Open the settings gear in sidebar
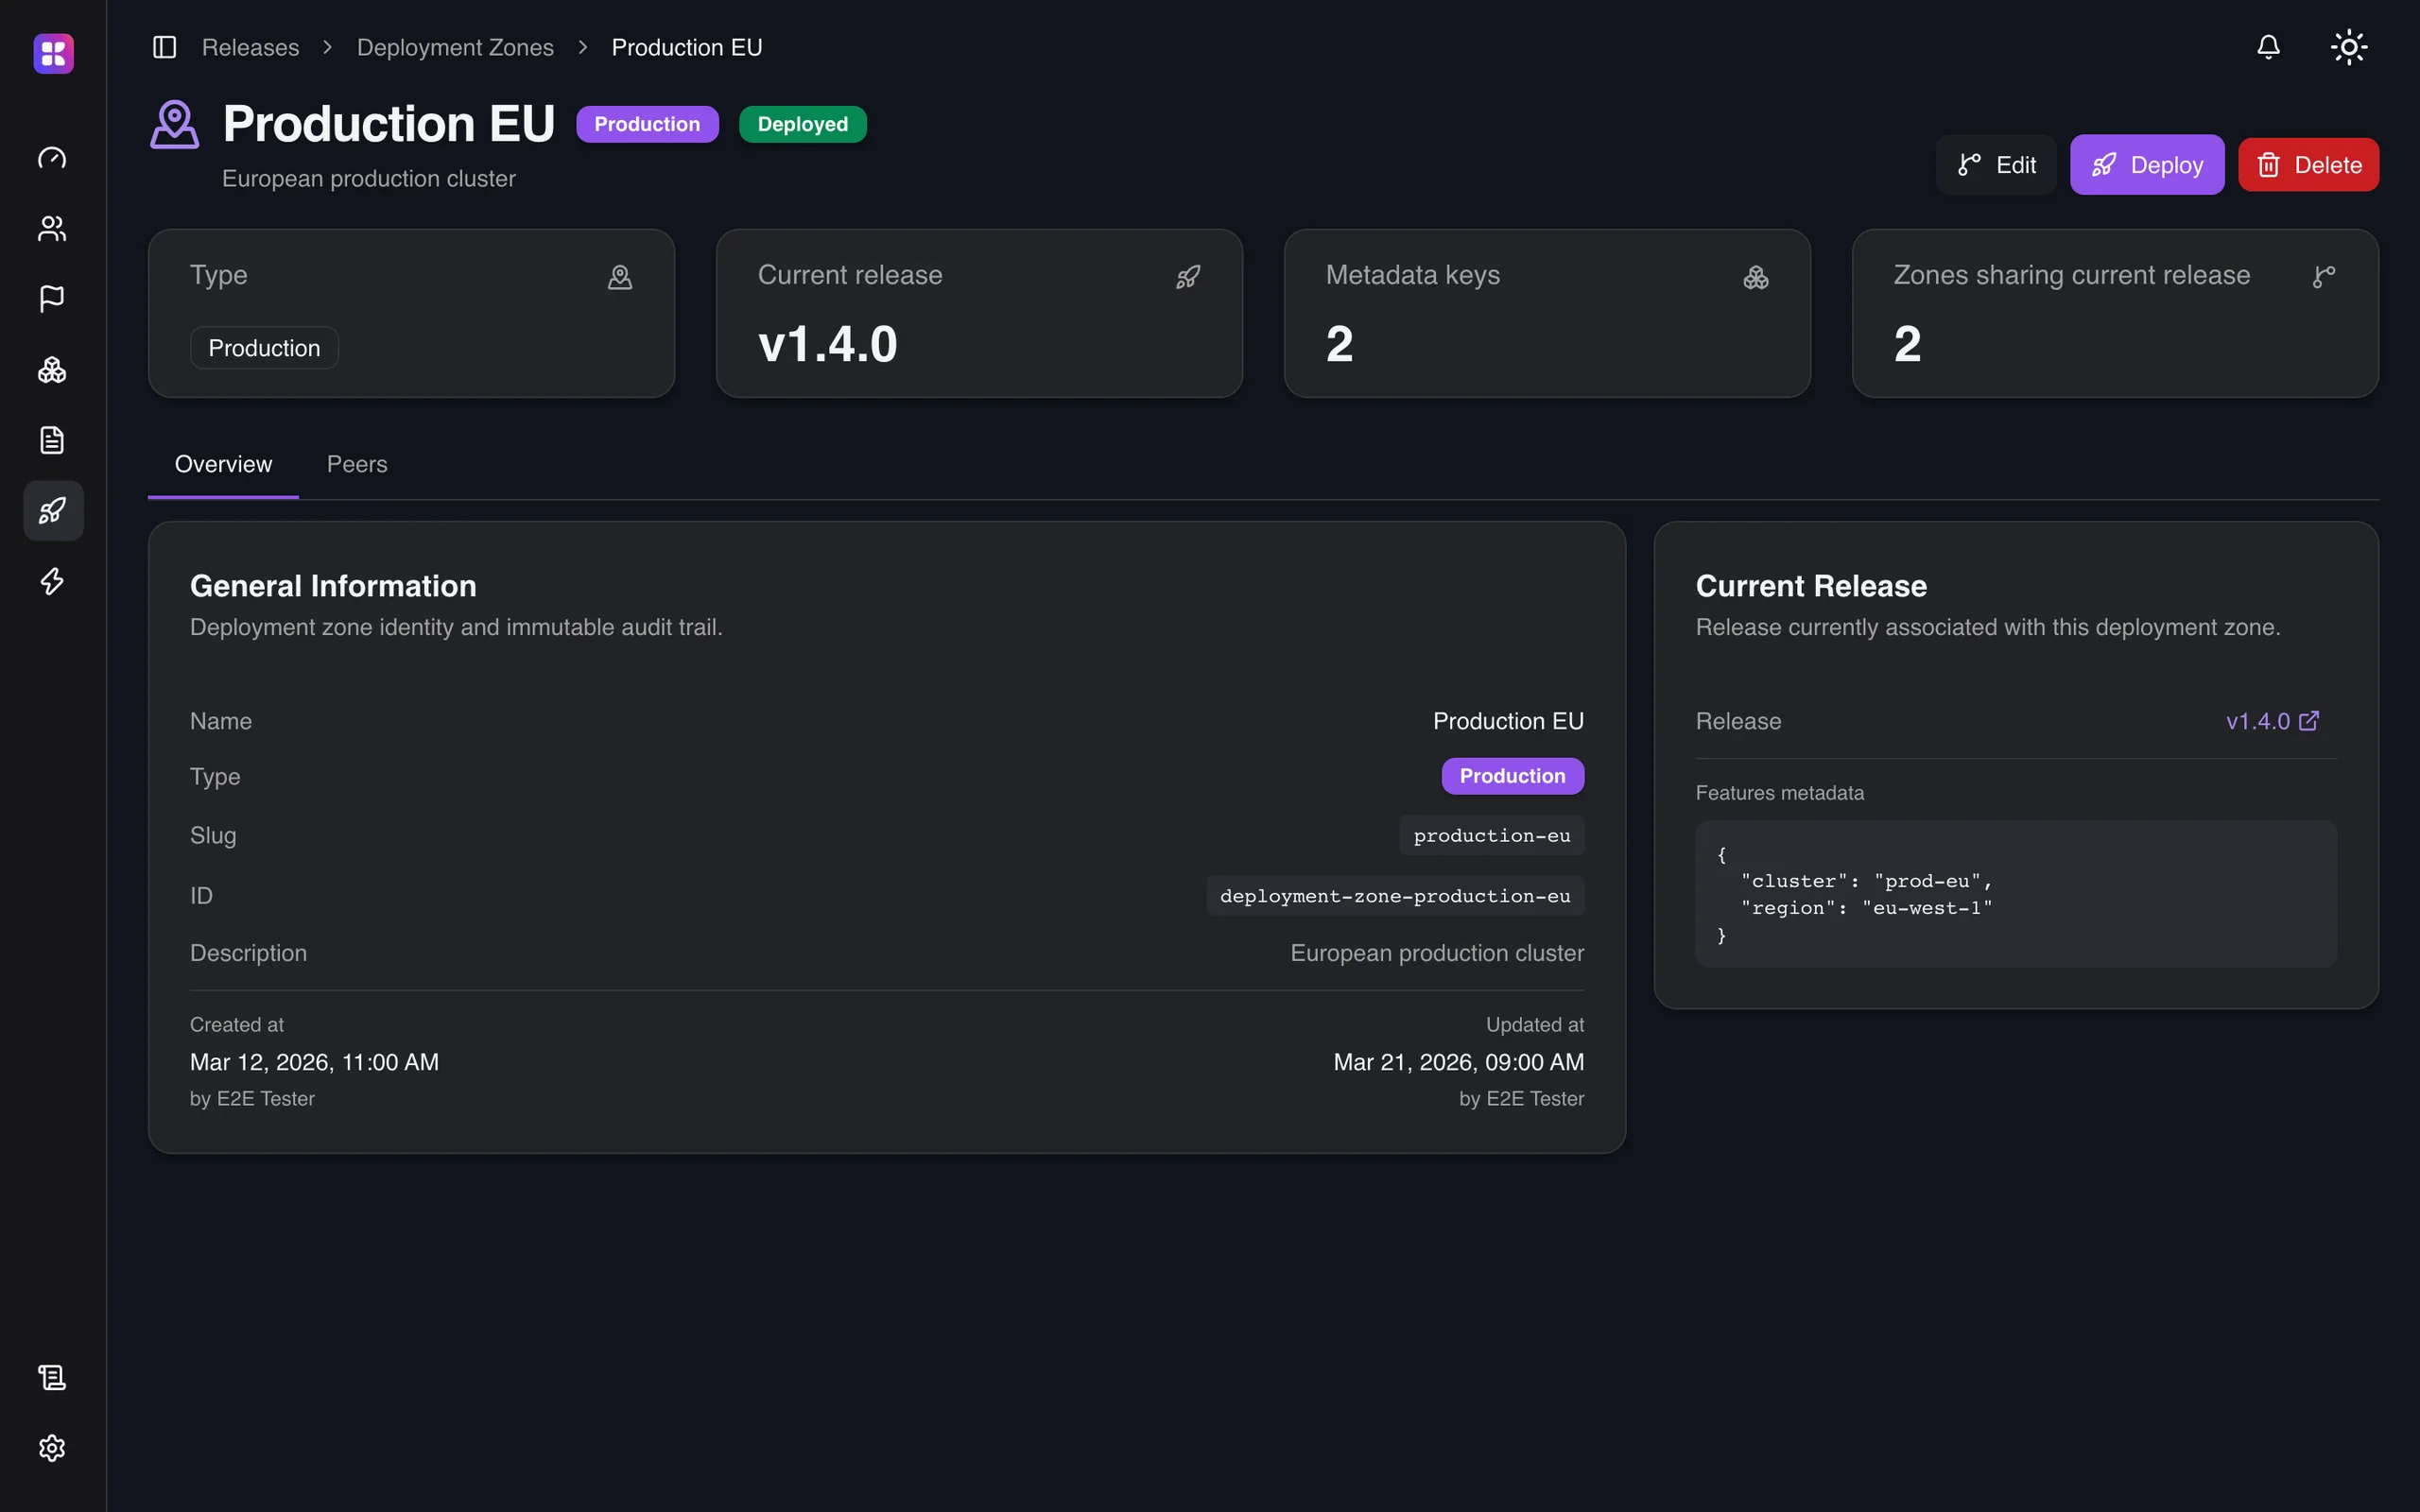Image resolution: width=2420 pixels, height=1512 pixels. tap(52, 1448)
